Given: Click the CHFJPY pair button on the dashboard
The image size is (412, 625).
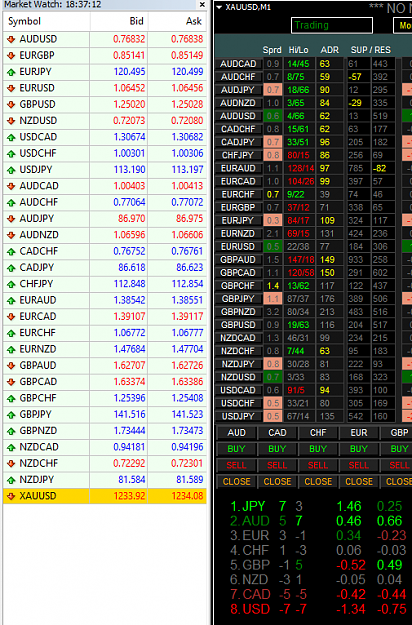Looking at the screenshot, I should tap(238, 155).
